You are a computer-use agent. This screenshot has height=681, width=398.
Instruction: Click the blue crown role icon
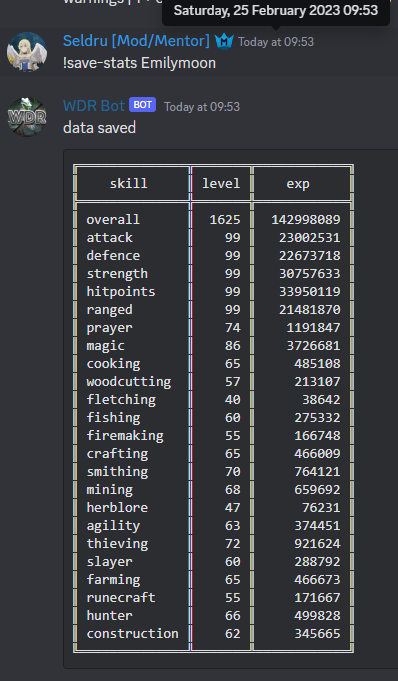224,41
